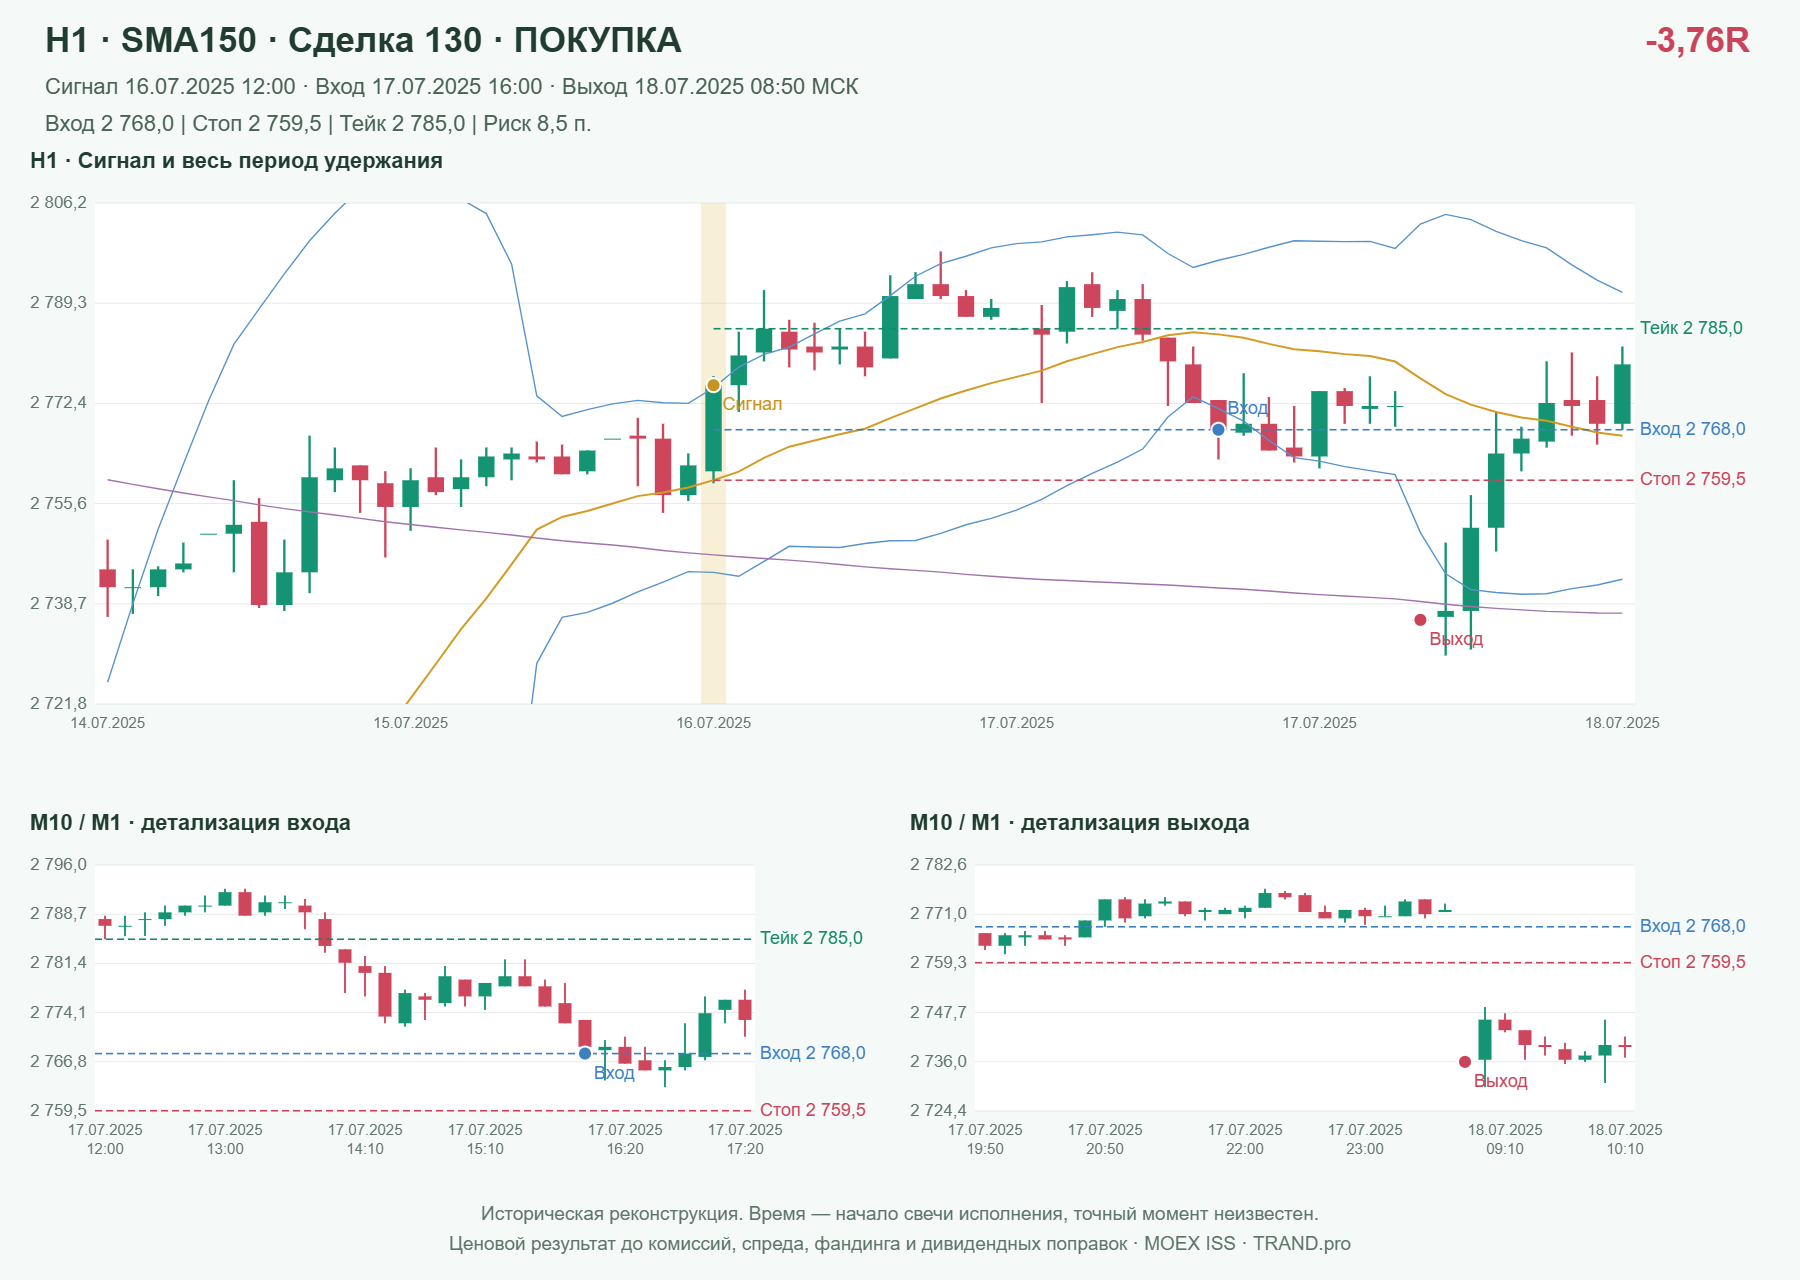Click the 'Стоп 2 759,5' label on H1 chart

pos(1692,479)
